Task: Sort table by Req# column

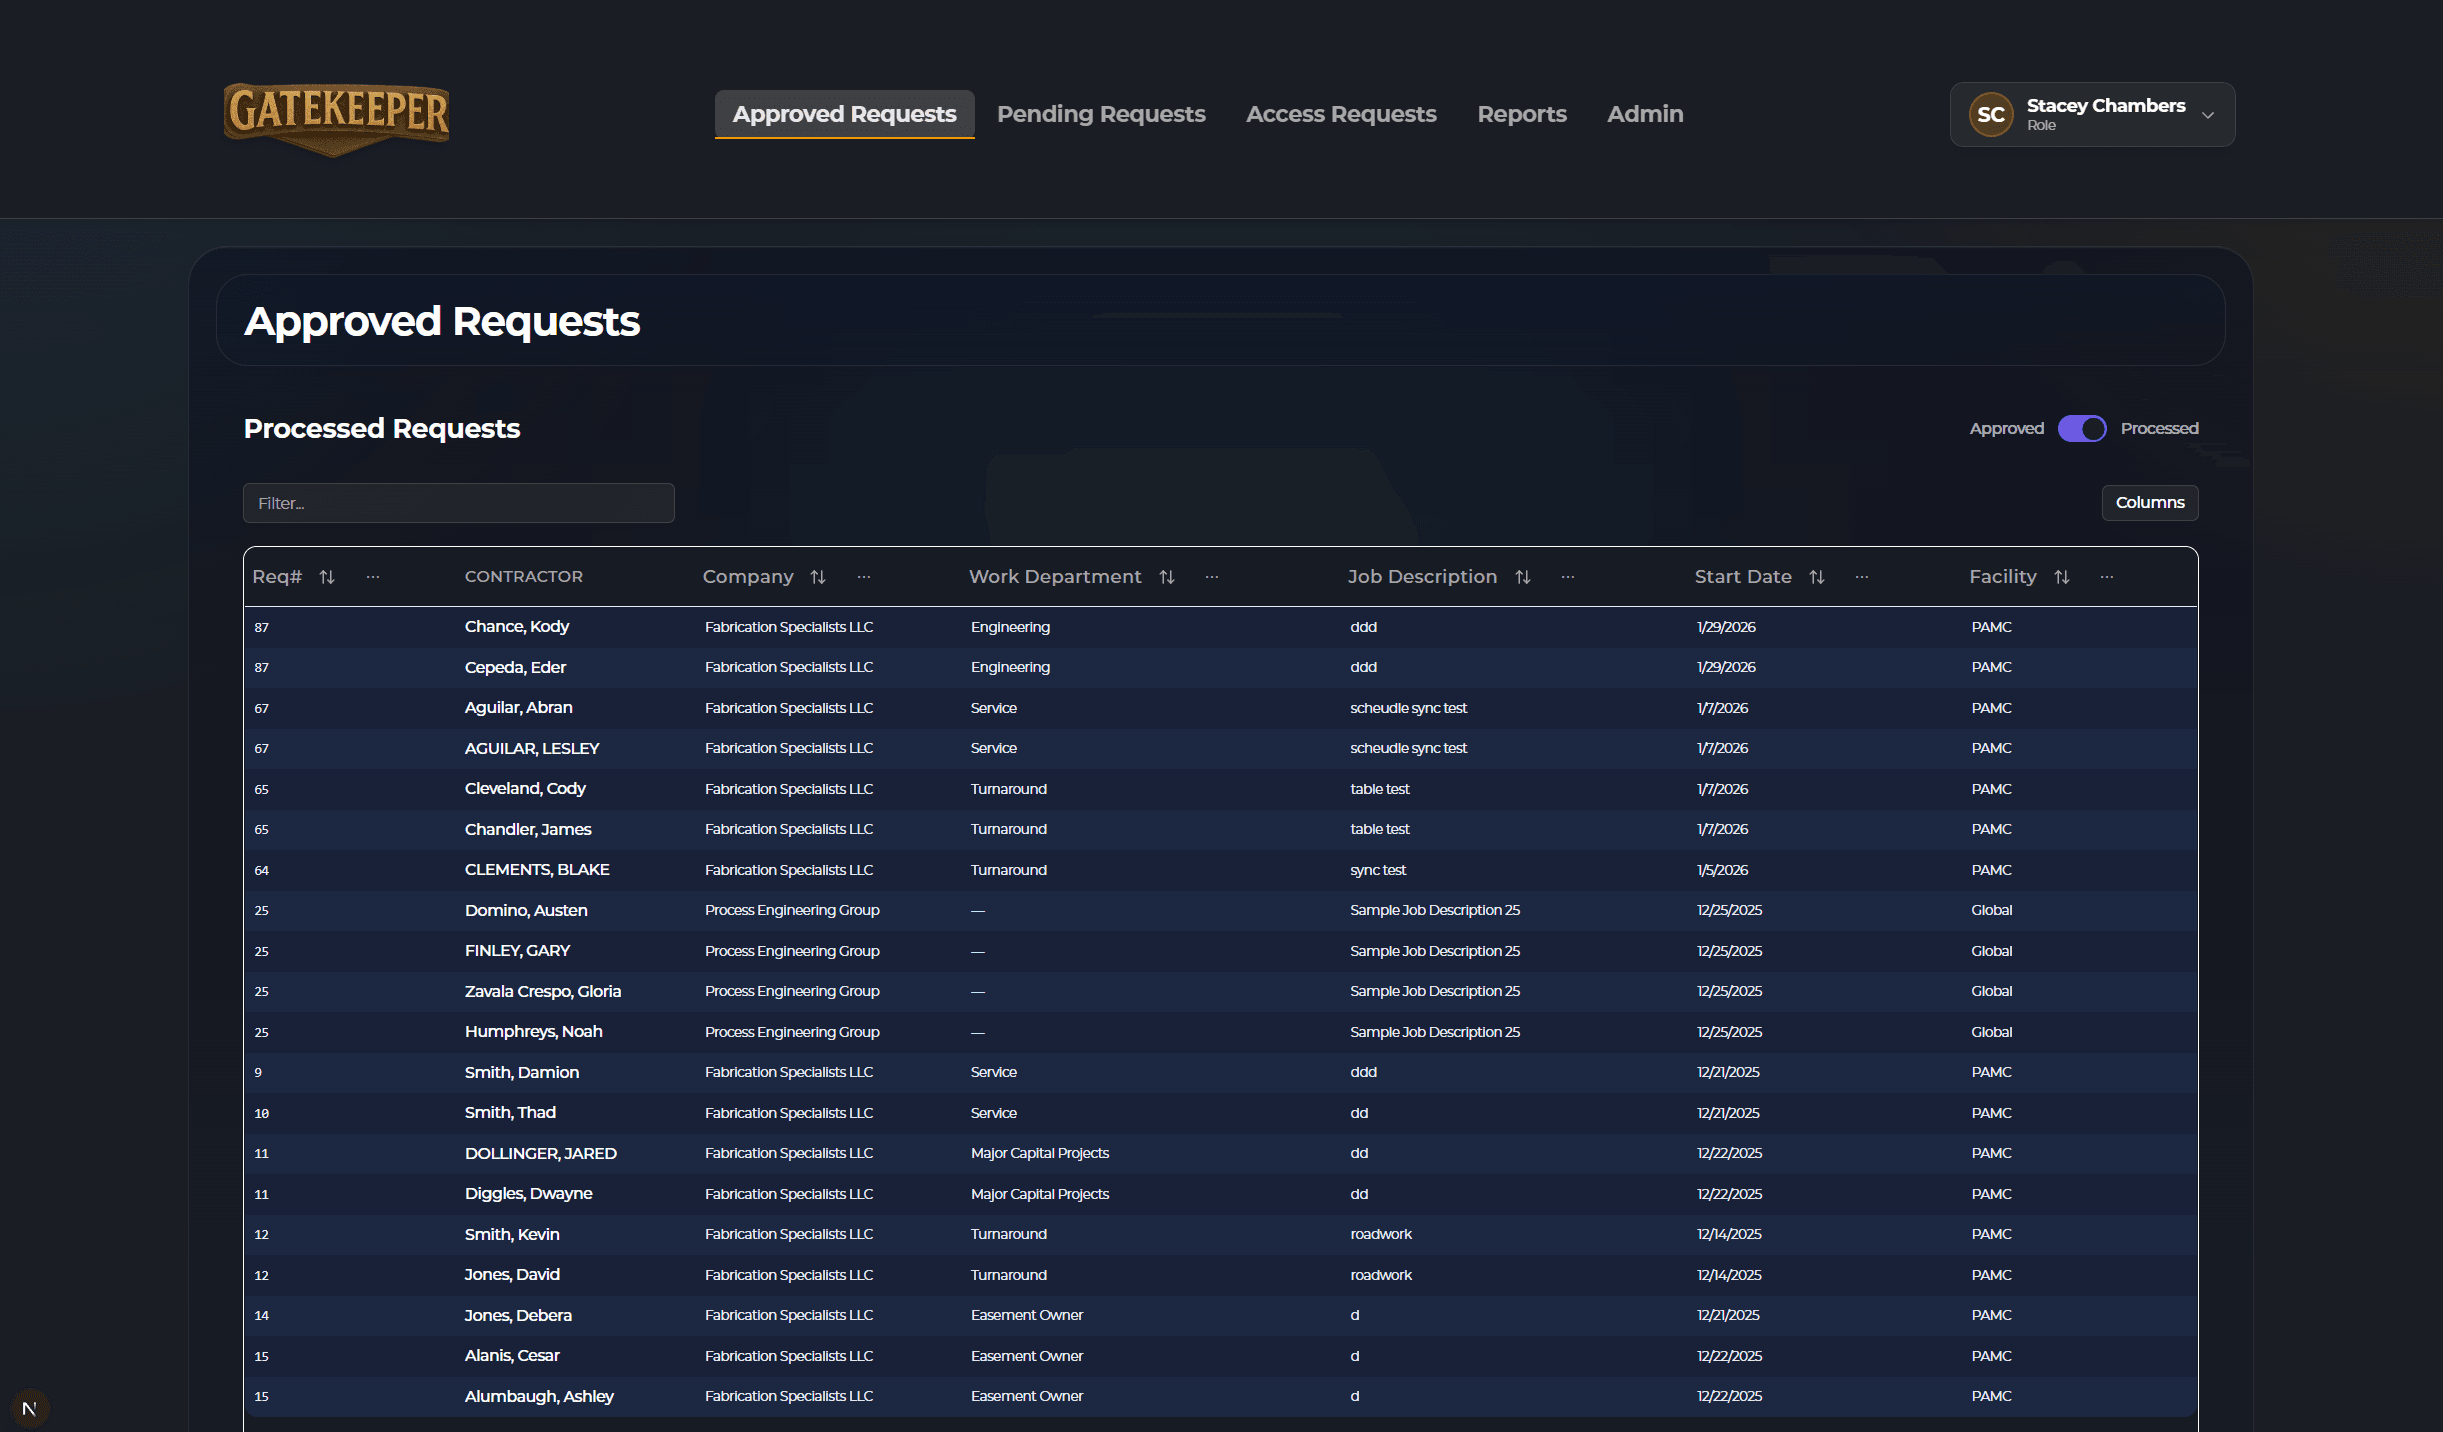Action: click(x=327, y=577)
